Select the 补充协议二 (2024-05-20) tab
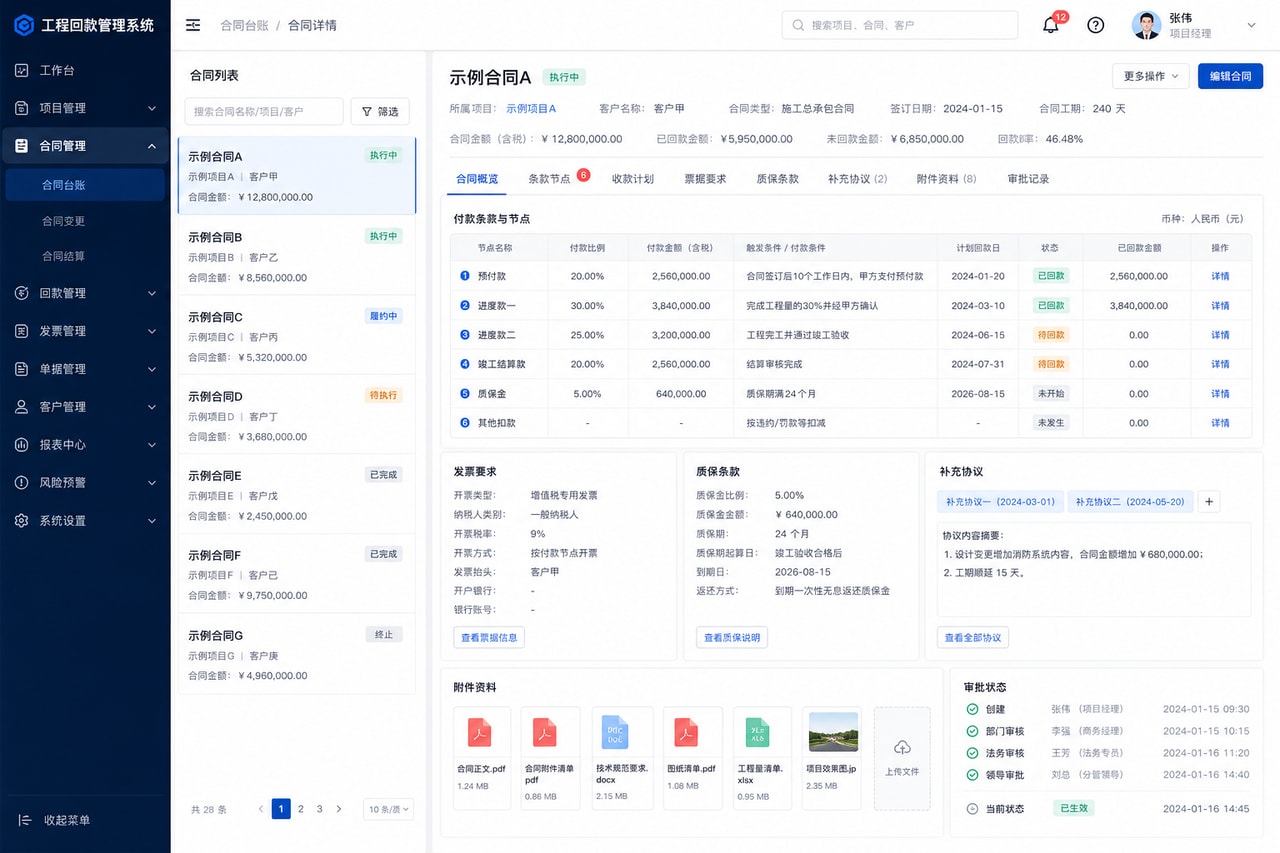The width and height of the screenshot is (1280, 853). pyautogui.click(x=1131, y=502)
